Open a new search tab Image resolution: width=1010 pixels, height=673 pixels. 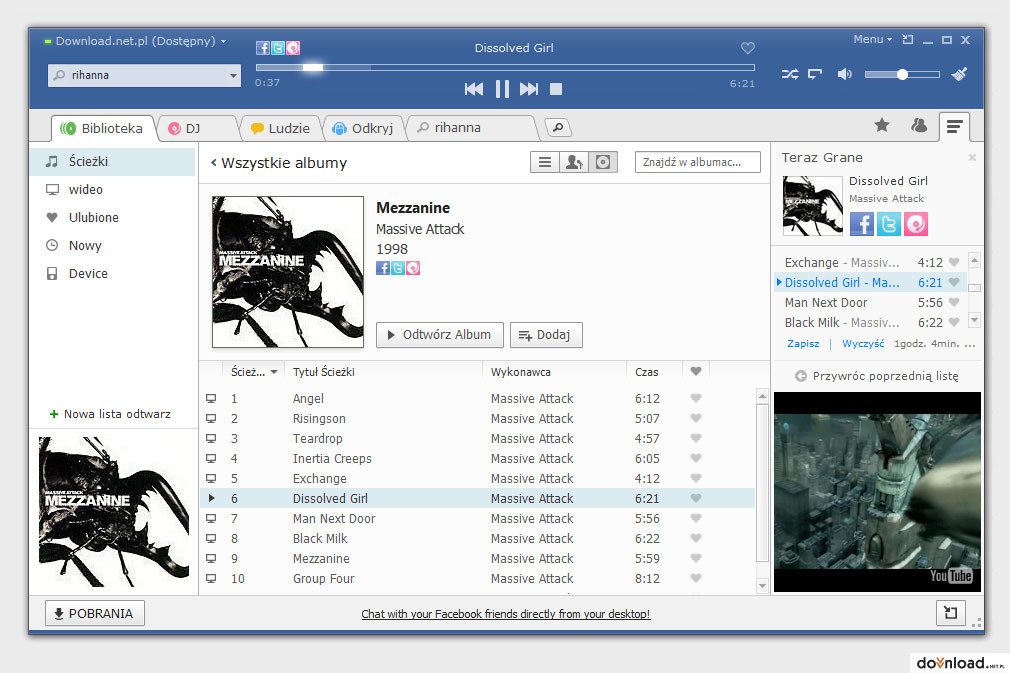click(x=558, y=128)
